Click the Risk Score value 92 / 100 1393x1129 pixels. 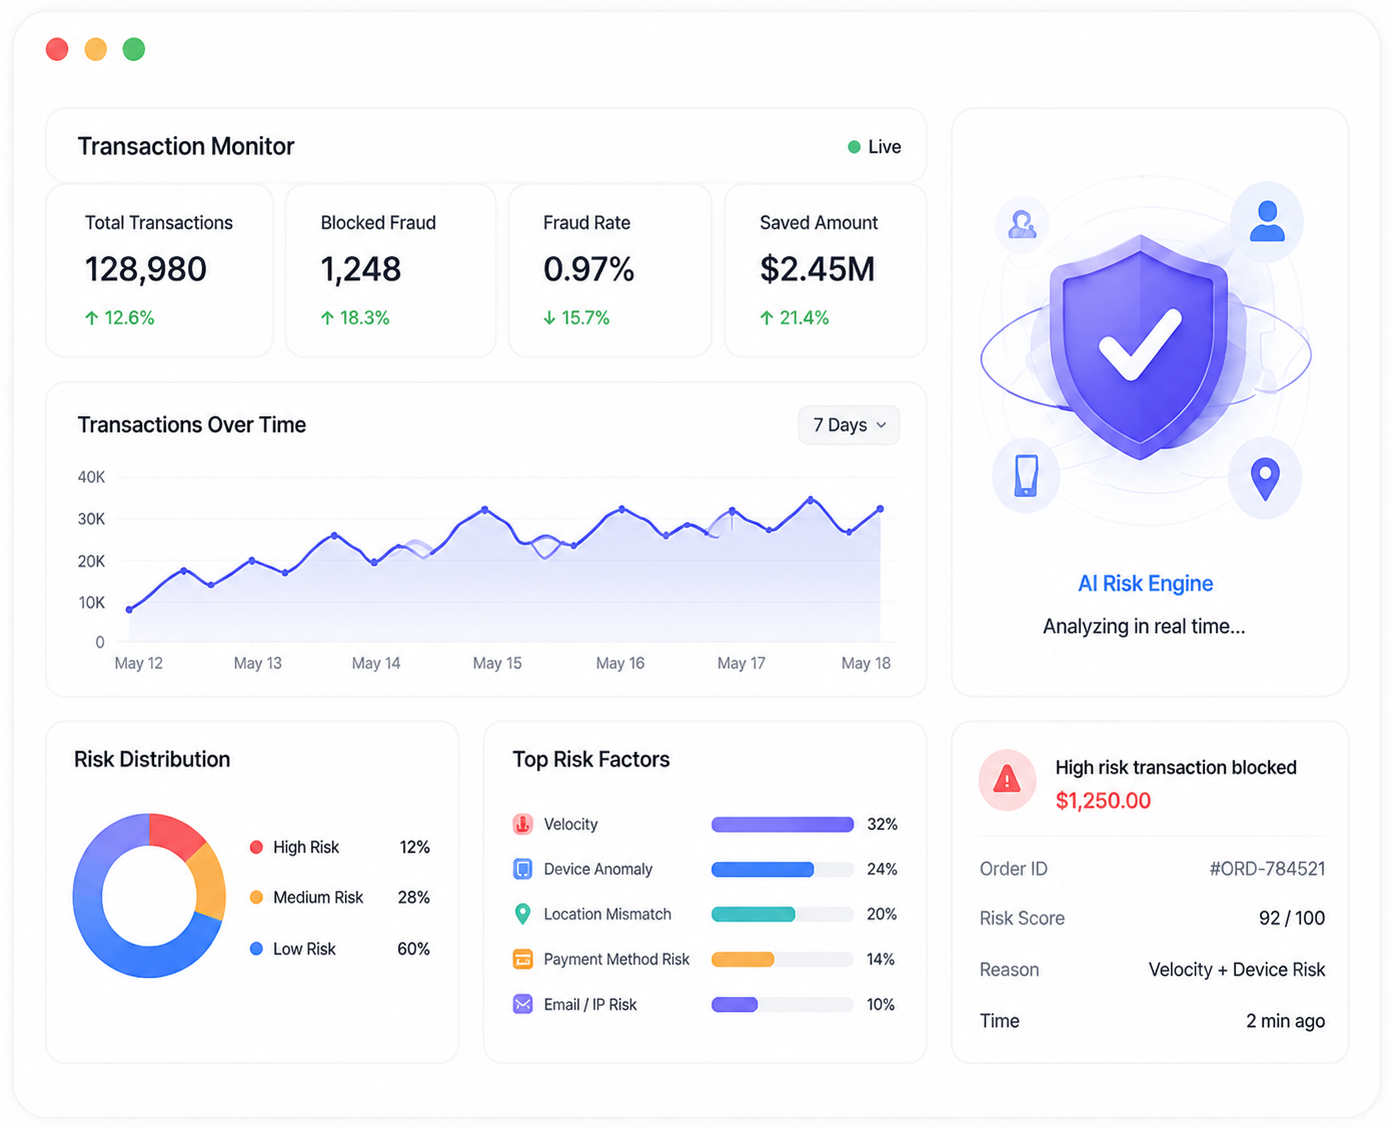click(x=1292, y=918)
